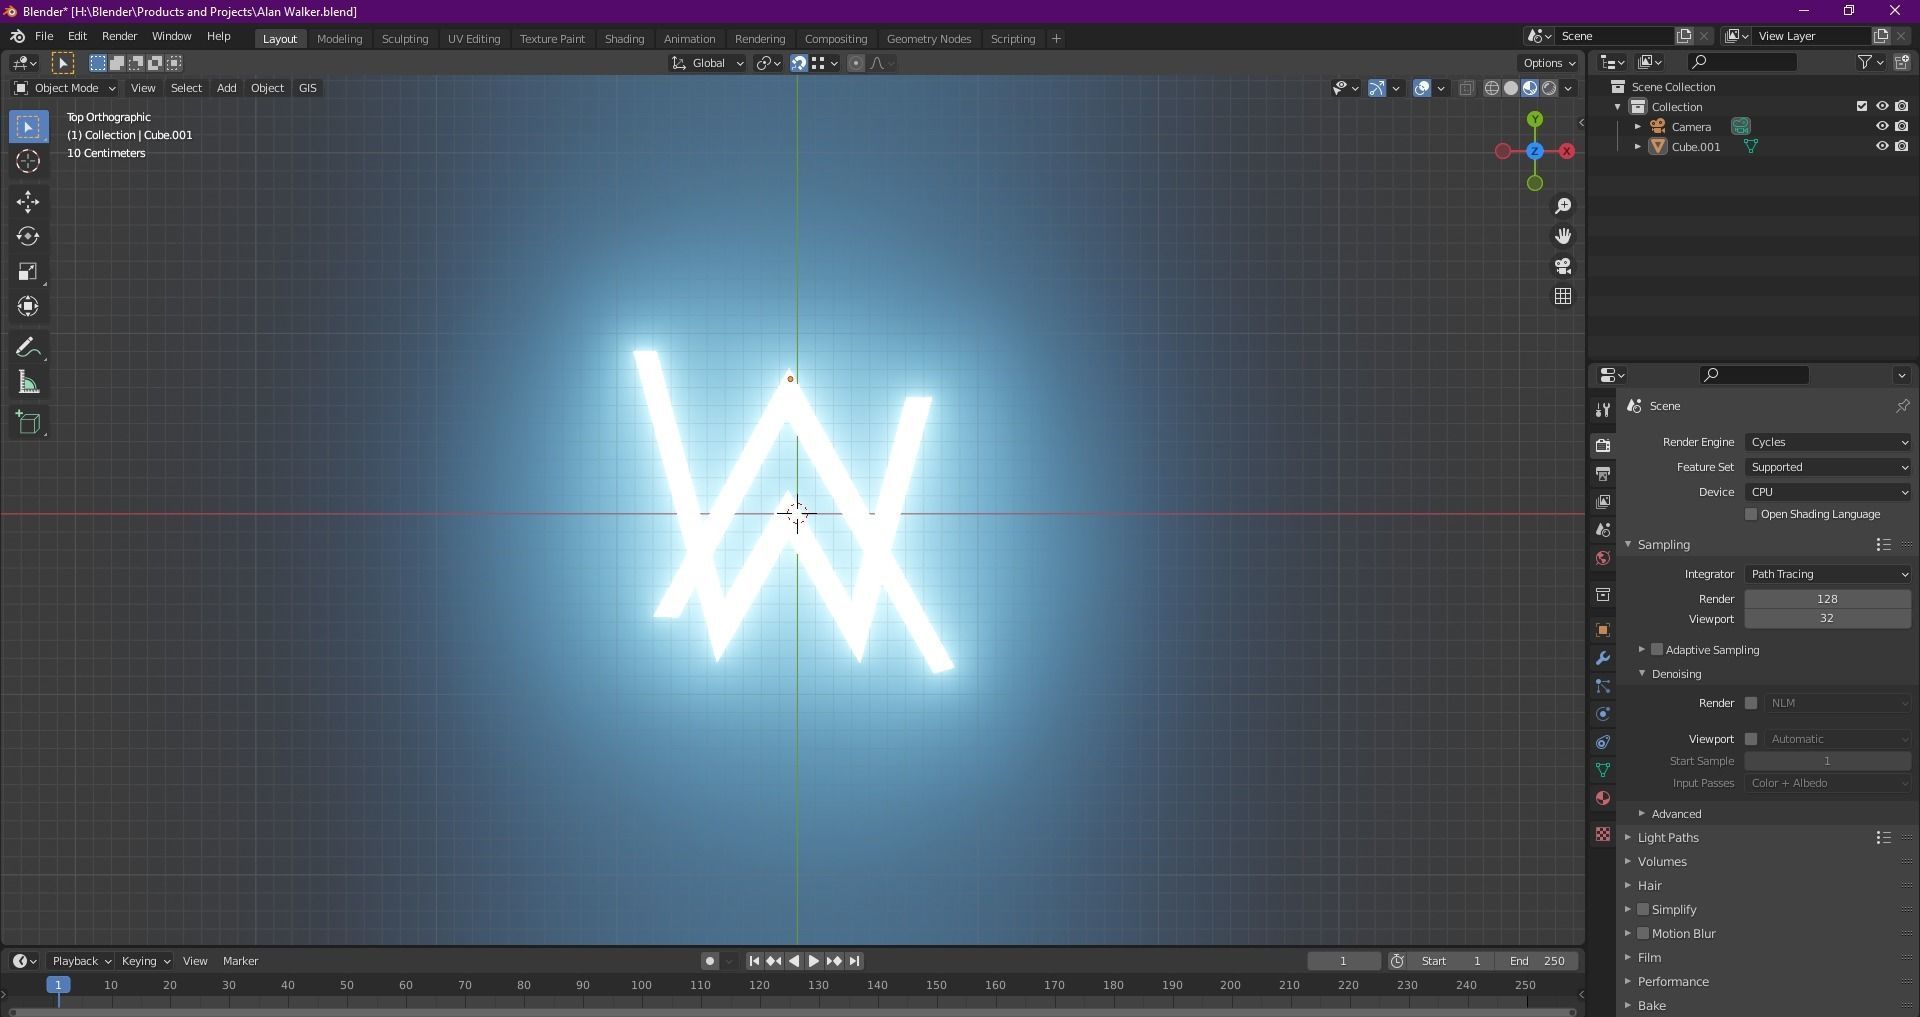Enable Viewport denoising checkbox
This screenshot has width=1920, height=1017.
click(1751, 739)
